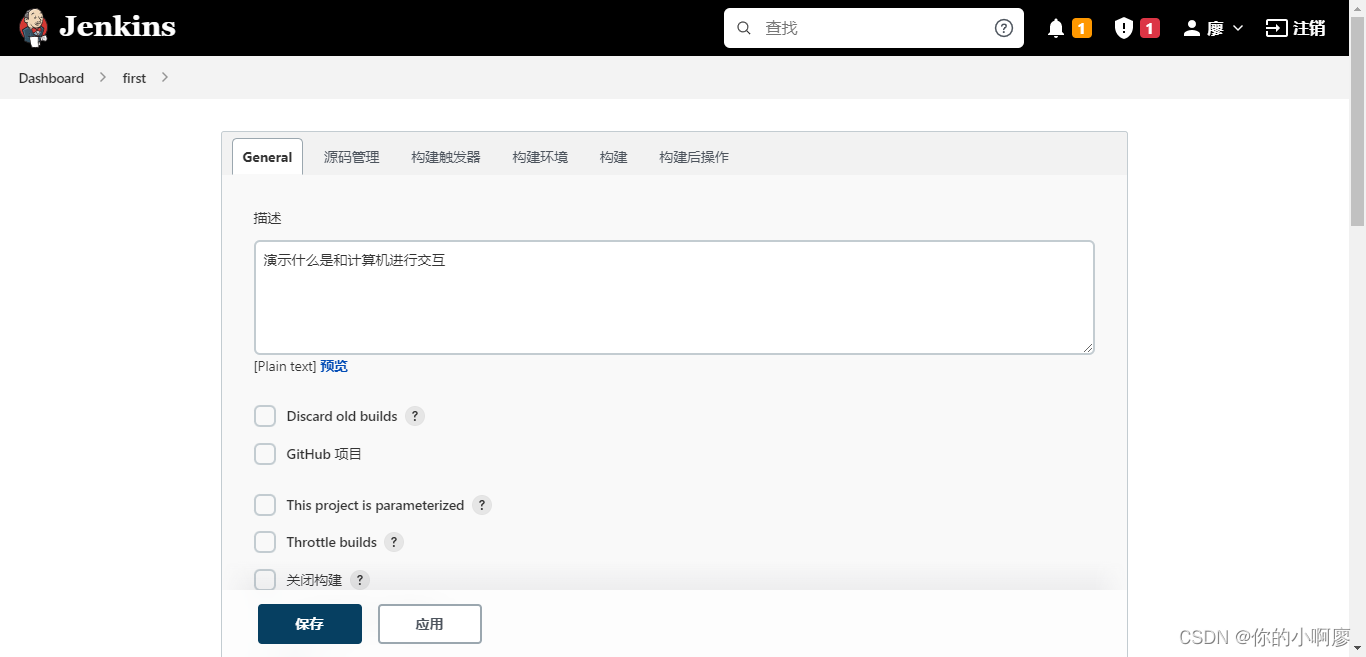Click inside the description textarea
Image resolution: width=1366 pixels, height=657 pixels.
click(x=674, y=295)
